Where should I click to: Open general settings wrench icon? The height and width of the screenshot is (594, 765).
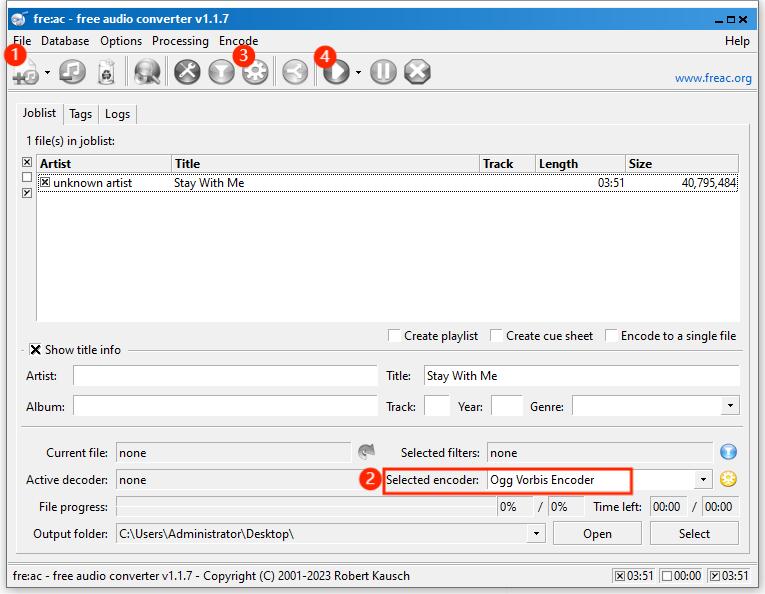click(x=187, y=72)
